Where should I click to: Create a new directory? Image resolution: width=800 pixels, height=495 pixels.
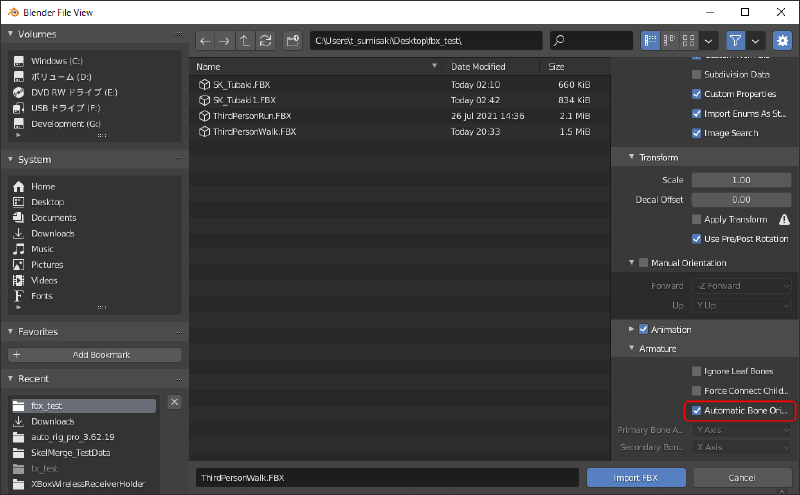(293, 40)
